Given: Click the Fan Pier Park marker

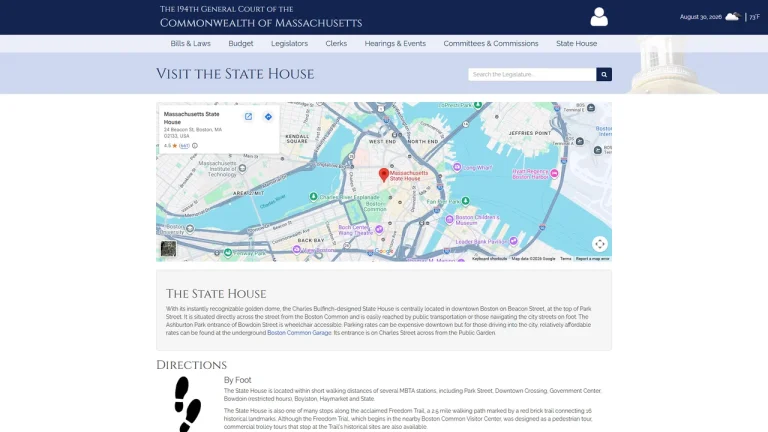Looking at the screenshot, I should point(465,201).
